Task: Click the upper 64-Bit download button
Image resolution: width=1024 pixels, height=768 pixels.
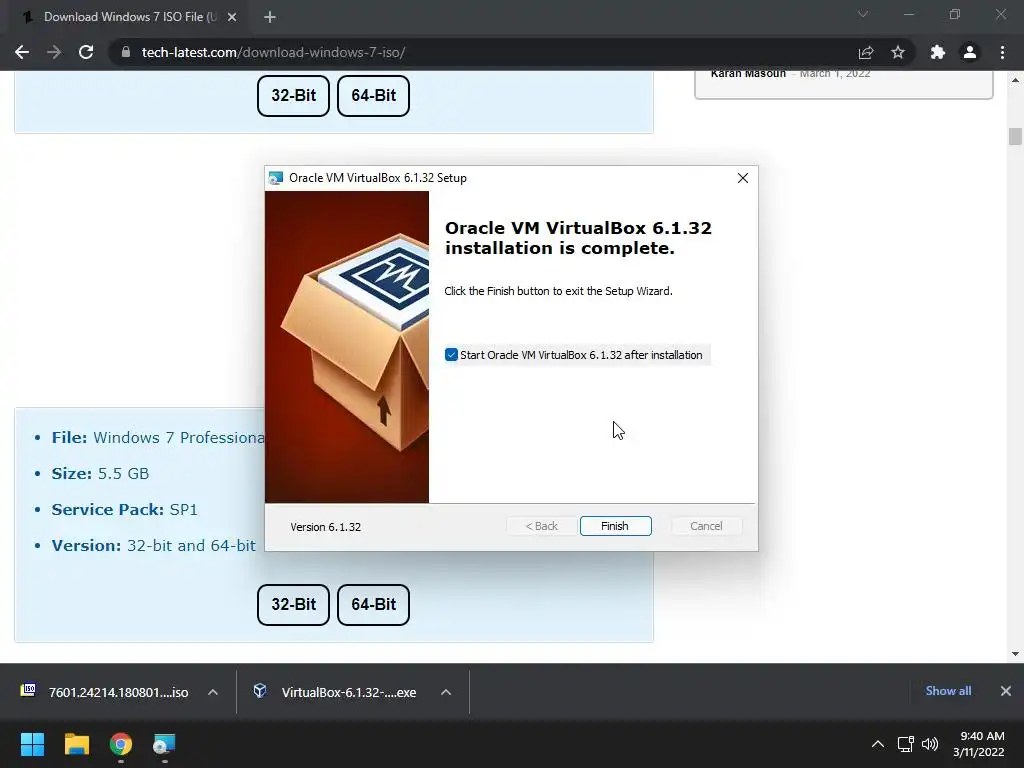Action: (x=374, y=95)
